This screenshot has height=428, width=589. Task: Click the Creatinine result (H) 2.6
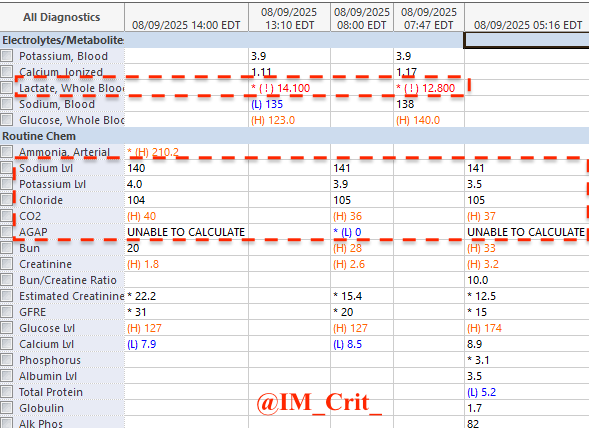[x=349, y=264]
